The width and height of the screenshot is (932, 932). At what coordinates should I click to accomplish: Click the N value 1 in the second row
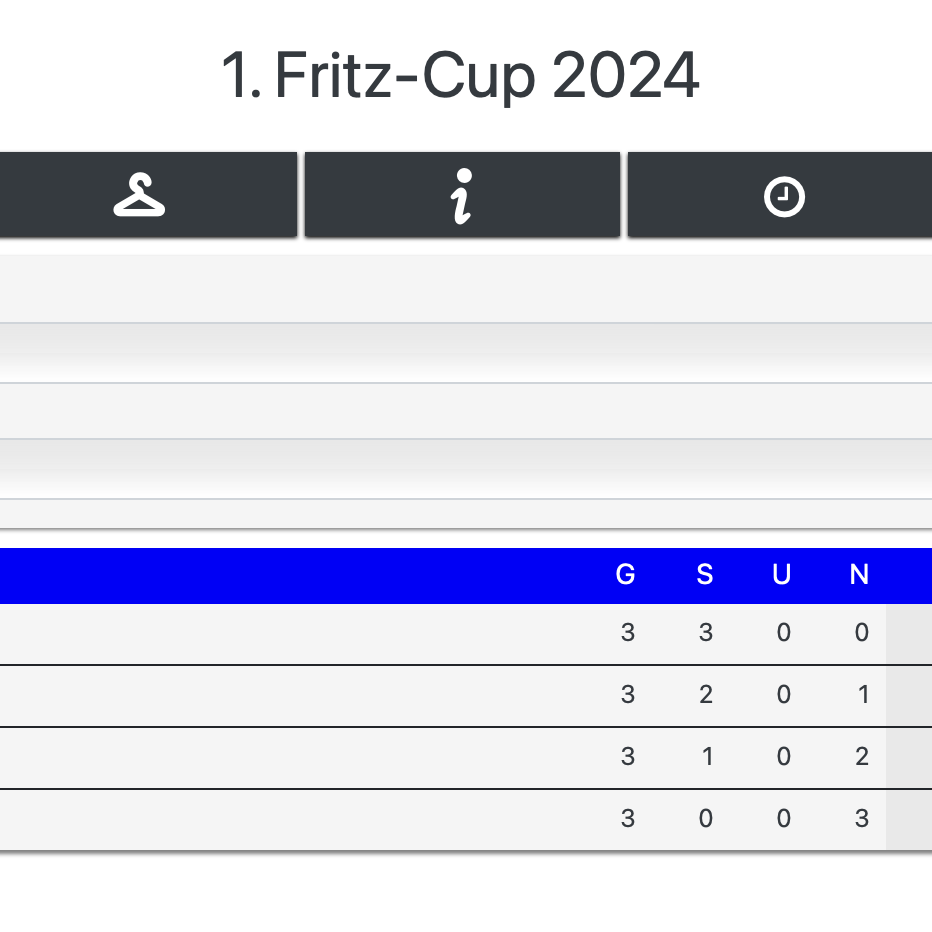(x=862, y=695)
